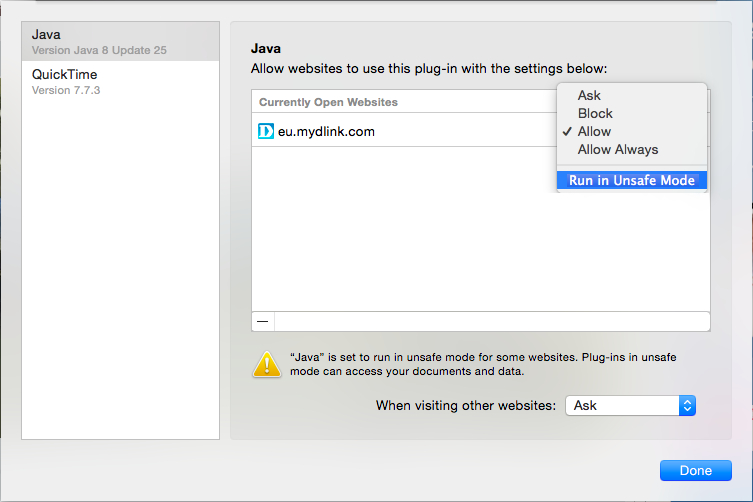Remove website with the minus button
Viewport: 753px width, 502px height.
point(263,321)
